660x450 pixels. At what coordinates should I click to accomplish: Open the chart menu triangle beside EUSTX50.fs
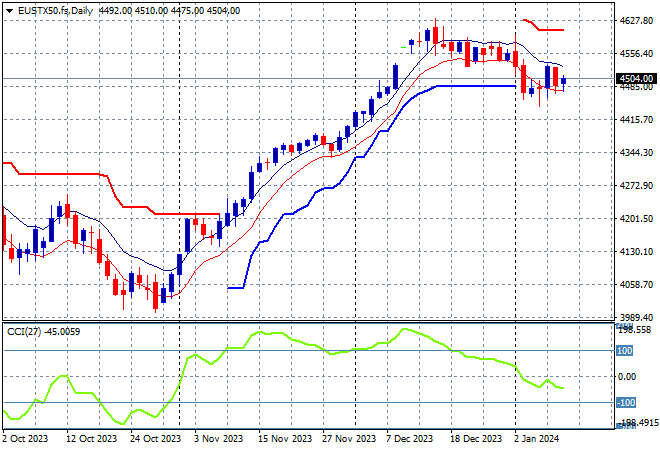coord(7,11)
